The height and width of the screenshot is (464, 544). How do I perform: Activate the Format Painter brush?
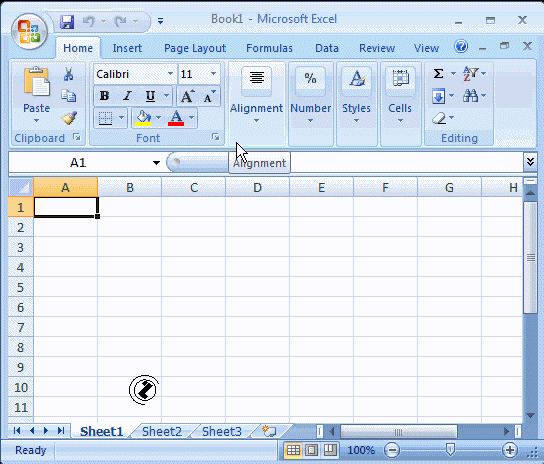tap(69, 118)
